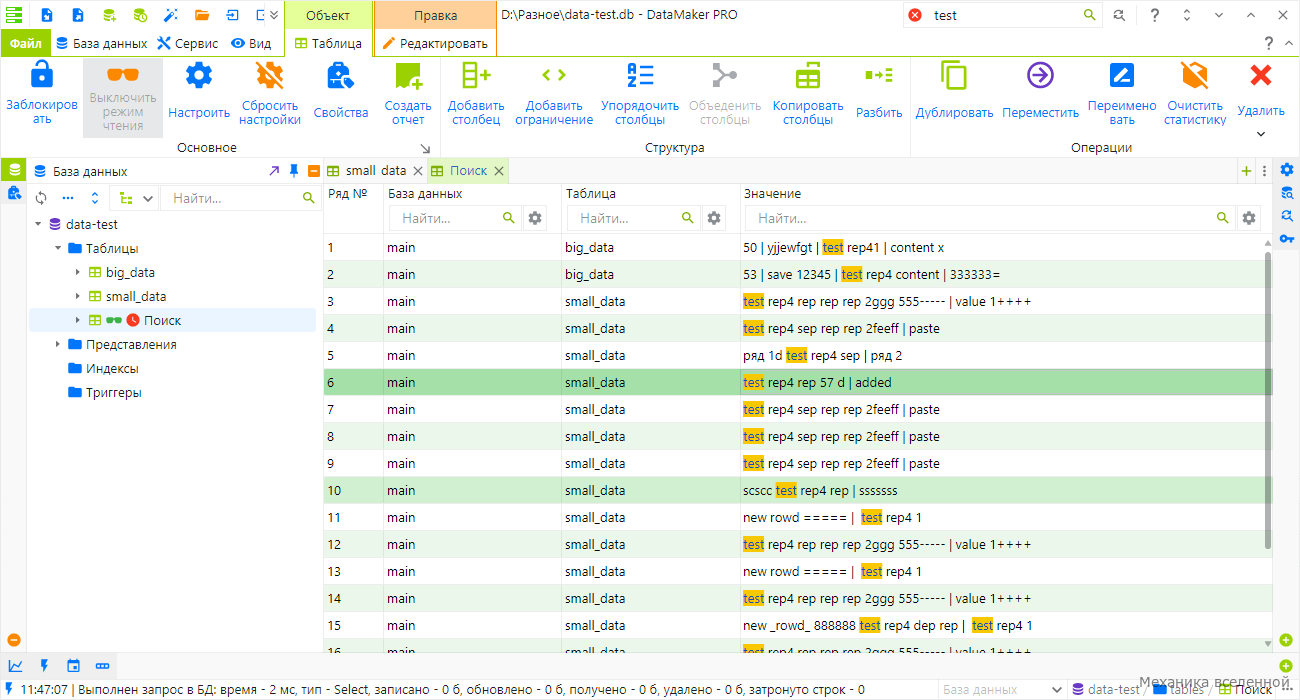Click Дублировать table icon
The height and width of the screenshot is (700, 1300).
click(954, 76)
